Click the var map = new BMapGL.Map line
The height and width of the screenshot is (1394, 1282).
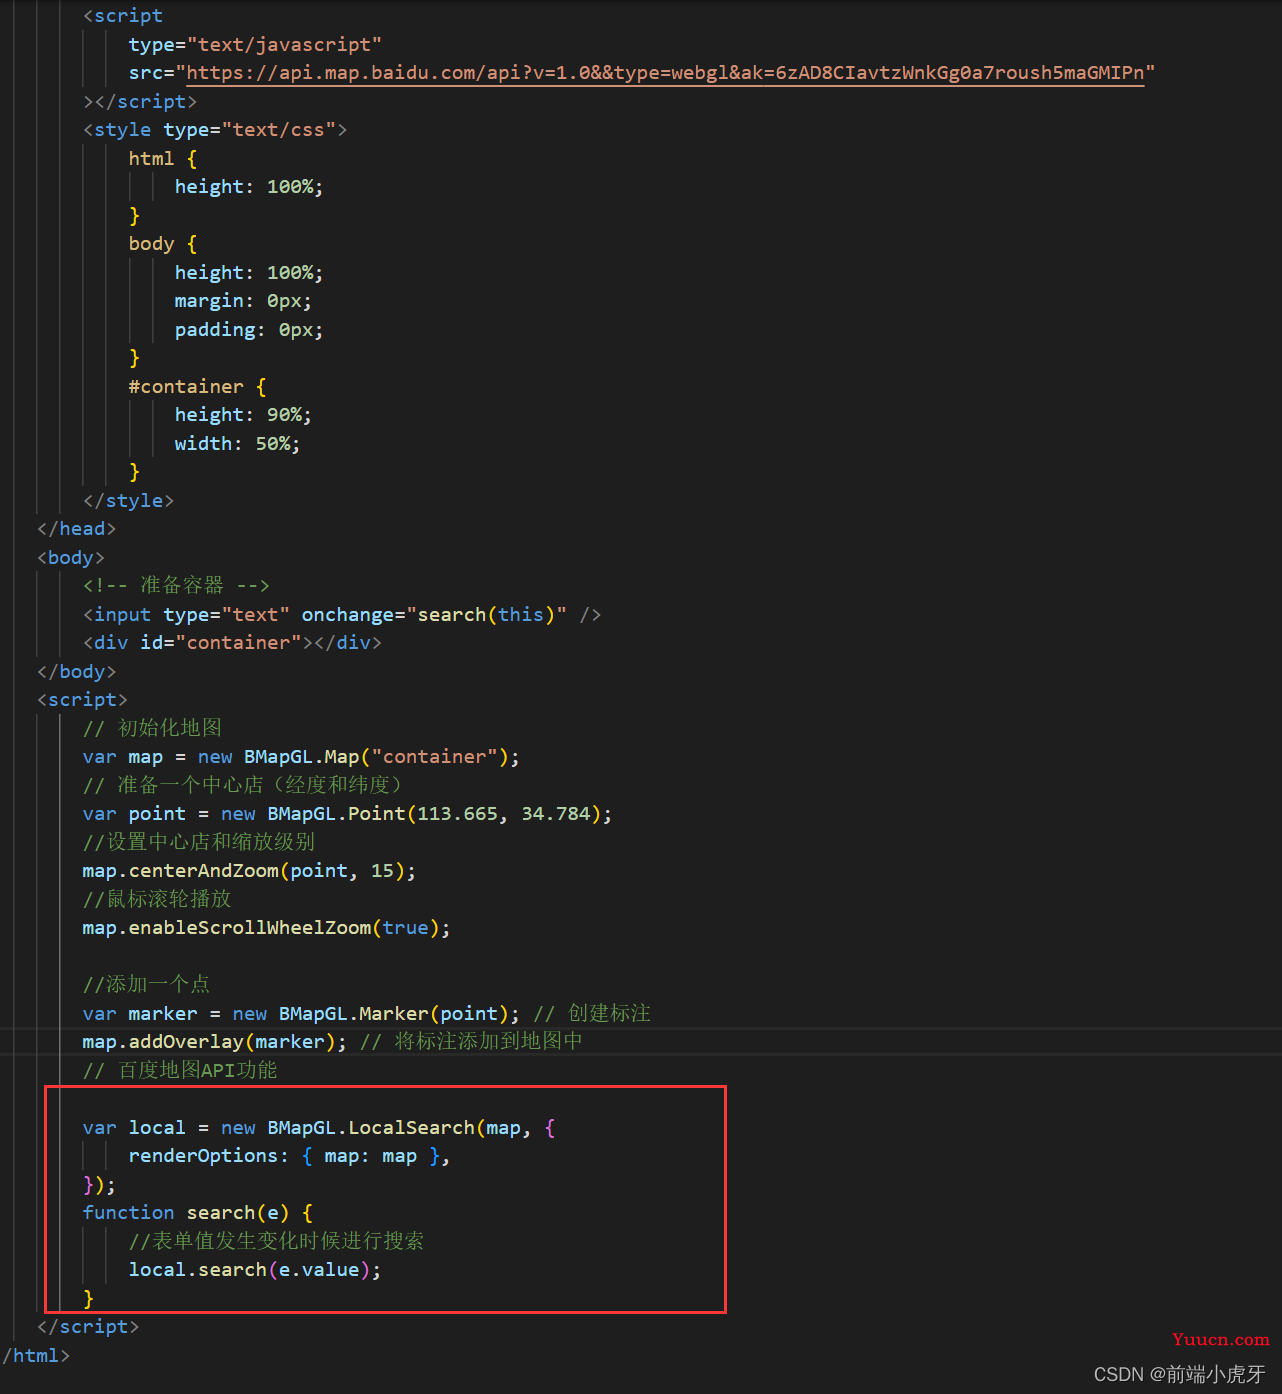[301, 757]
